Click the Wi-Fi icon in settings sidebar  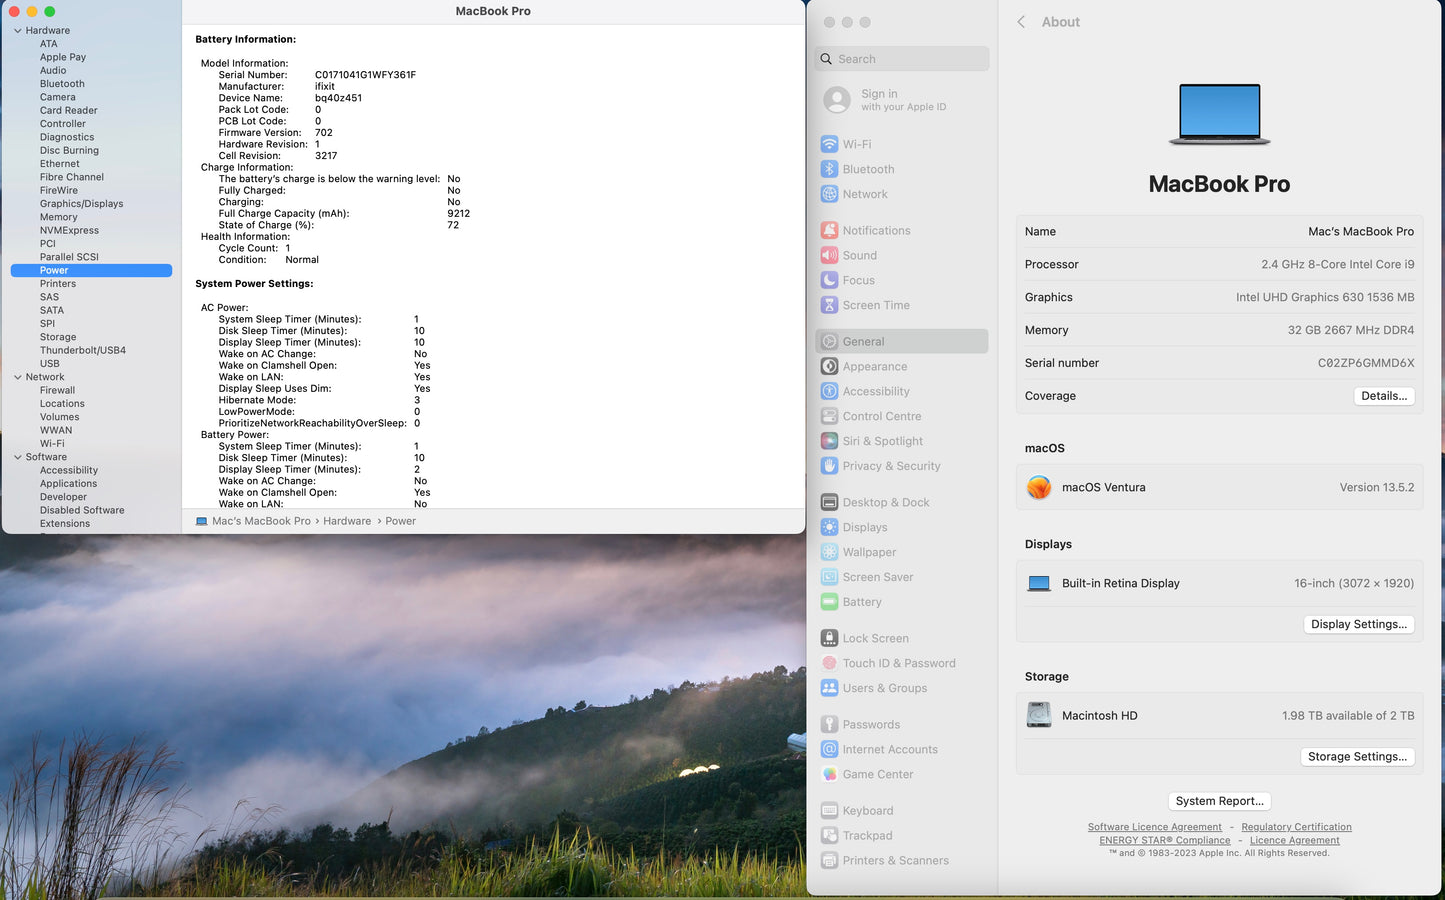coord(829,144)
